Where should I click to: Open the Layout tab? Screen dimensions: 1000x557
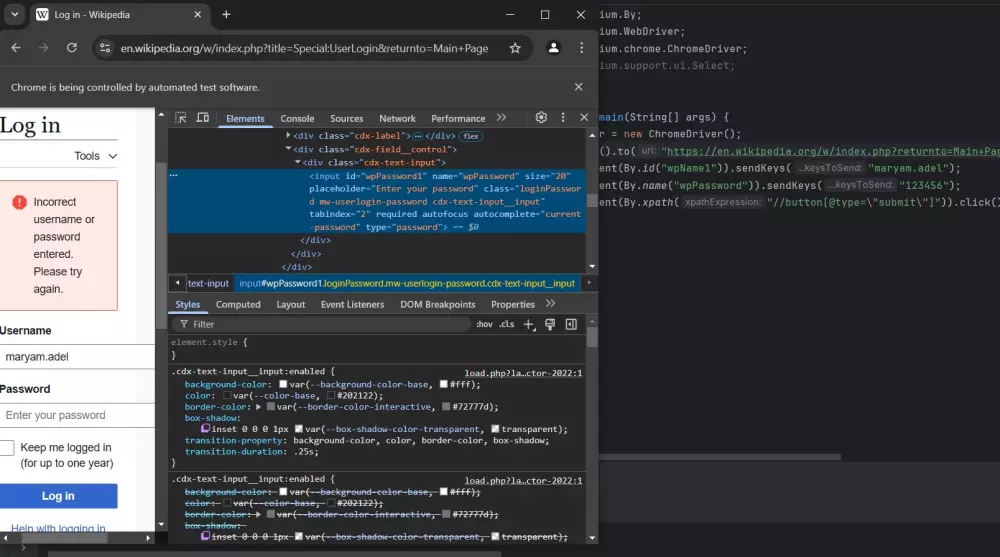click(290, 304)
